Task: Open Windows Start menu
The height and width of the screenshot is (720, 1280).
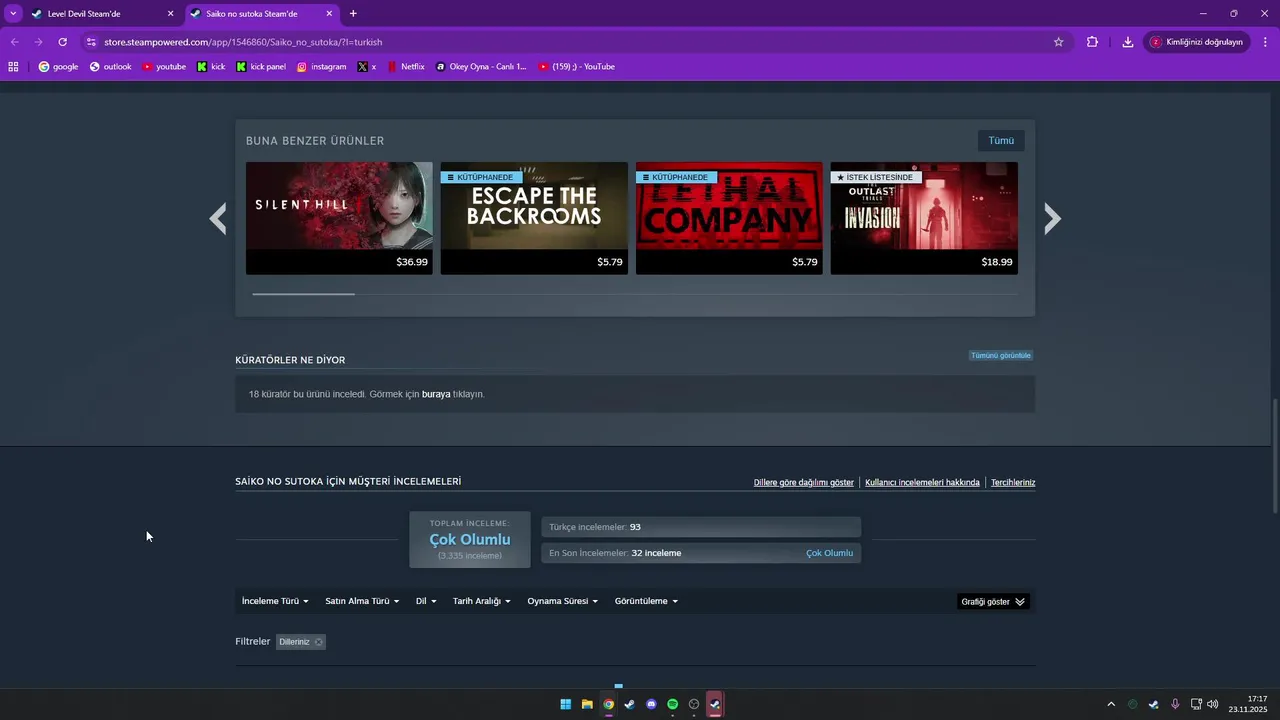Action: pos(565,704)
